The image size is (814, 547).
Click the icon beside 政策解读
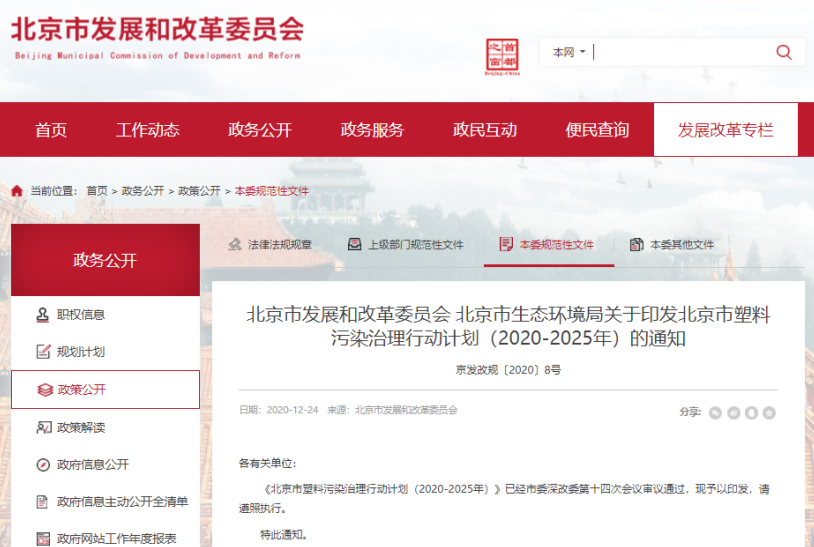pyautogui.click(x=44, y=427)
